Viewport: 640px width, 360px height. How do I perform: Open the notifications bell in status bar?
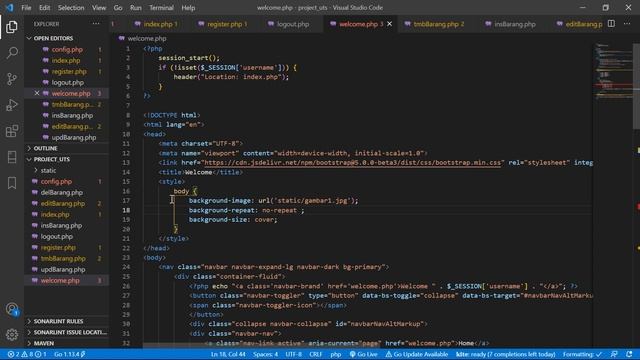pyautogui.click(x=629, y=354)
